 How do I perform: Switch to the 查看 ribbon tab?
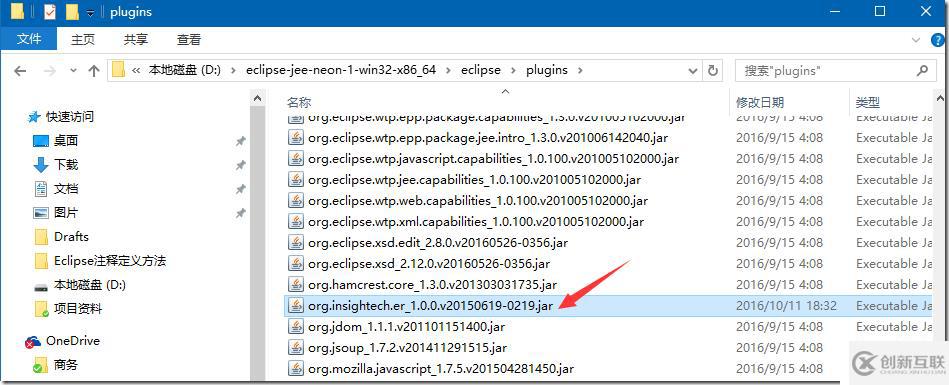(188, 39)
